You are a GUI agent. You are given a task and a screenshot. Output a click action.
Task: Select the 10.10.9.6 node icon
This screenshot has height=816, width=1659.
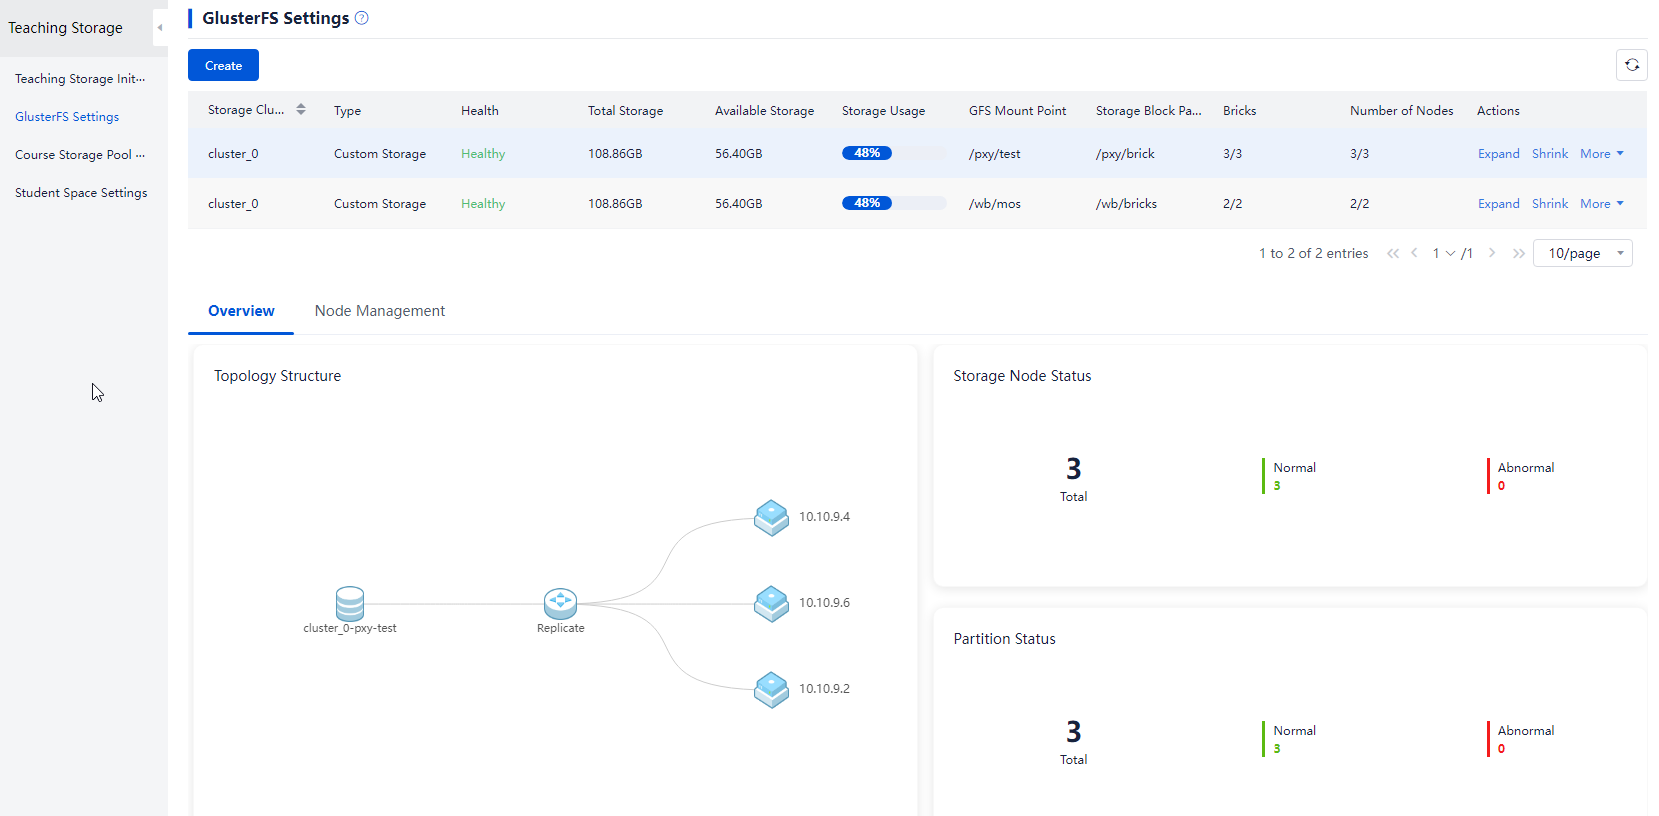click(x=771, y=604)
